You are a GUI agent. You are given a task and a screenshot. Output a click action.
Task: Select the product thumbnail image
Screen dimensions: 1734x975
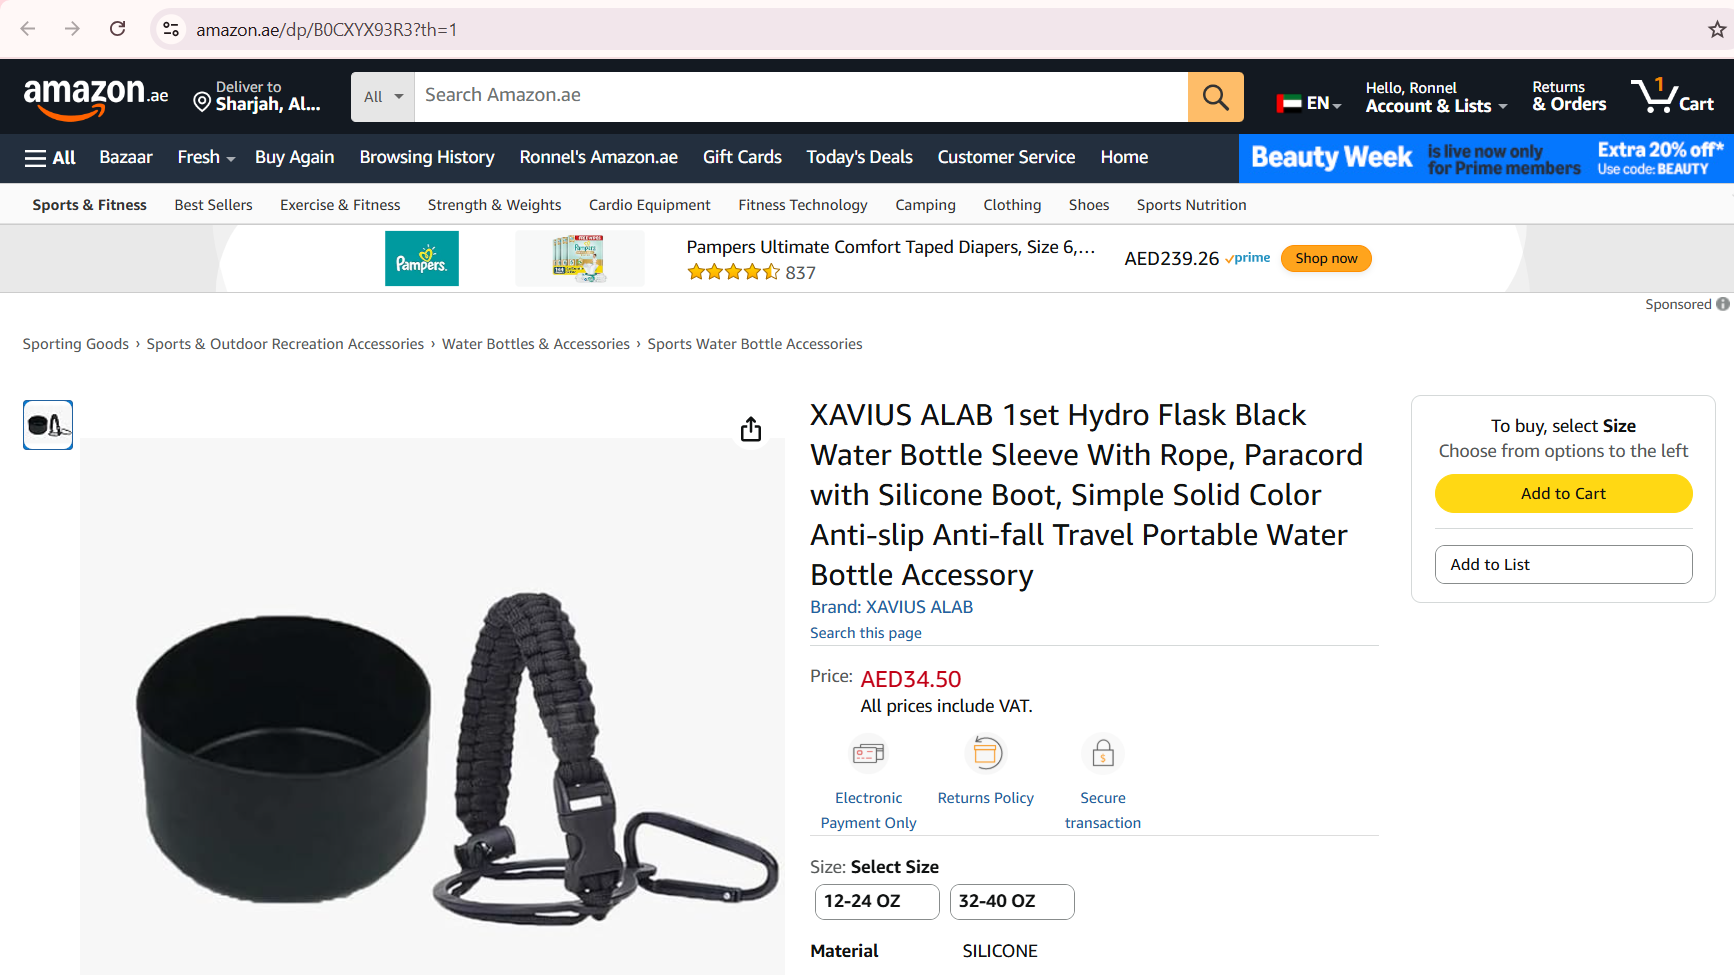click(x=48, y=425)
